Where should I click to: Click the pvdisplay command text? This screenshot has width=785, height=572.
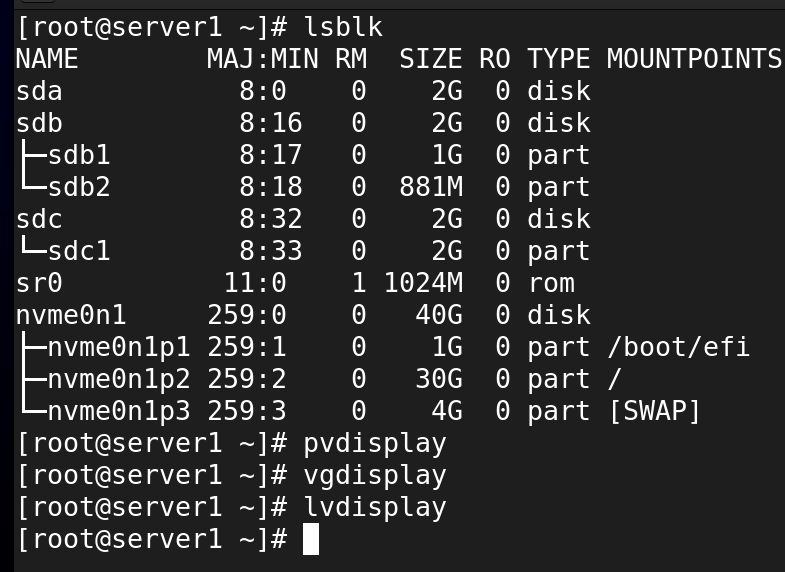[x=374, y=444]
